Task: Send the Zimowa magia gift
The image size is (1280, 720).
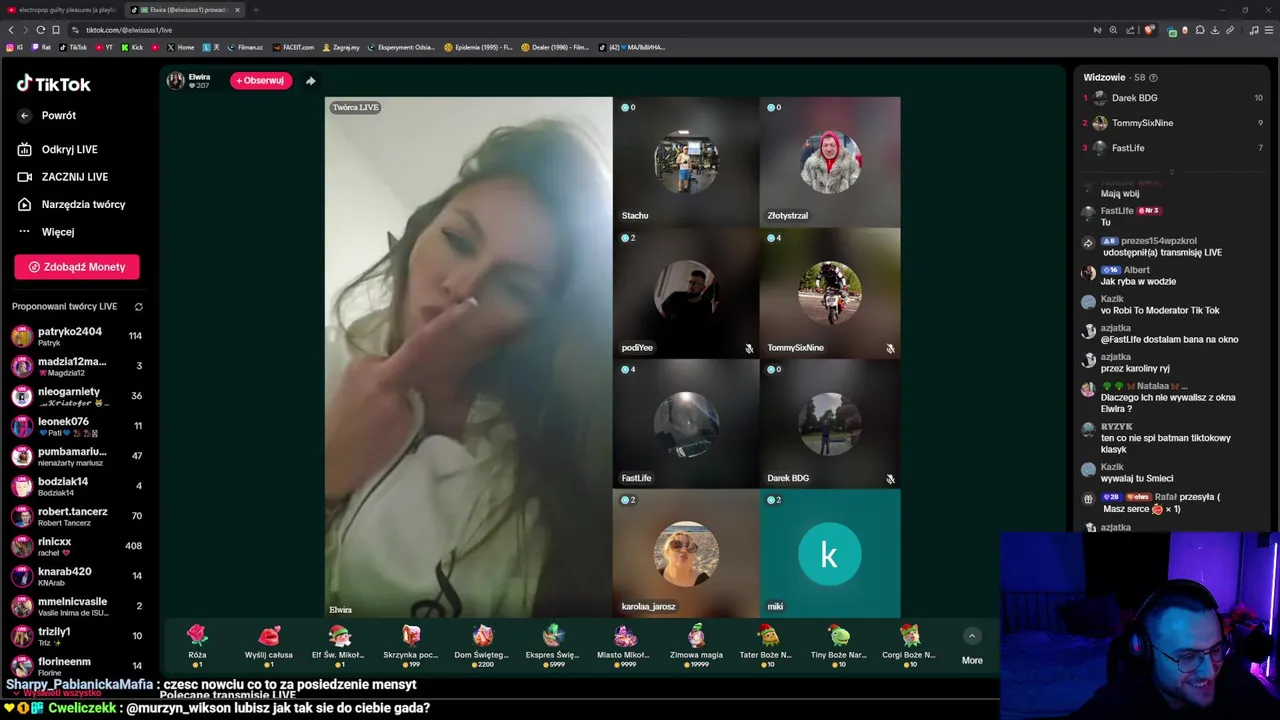Action: (696, 646)
